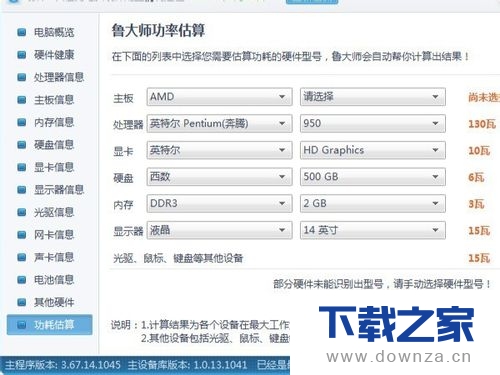Image resolution: width=500 pixels, height=375 pixels.
Task: Click the 电脑概览 sidebar icon
Action: [22, 32]
